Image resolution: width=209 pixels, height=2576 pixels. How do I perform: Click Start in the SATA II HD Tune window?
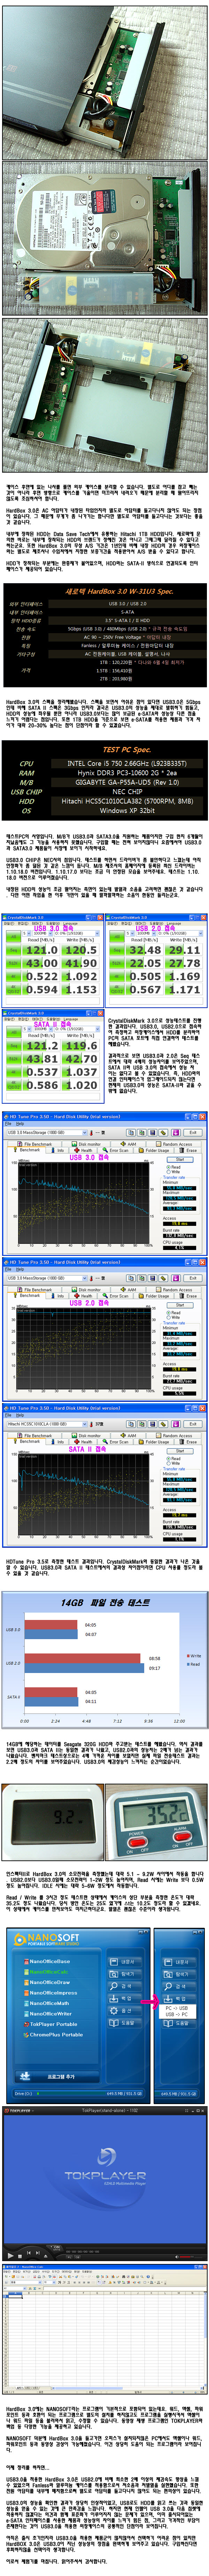tap(180, 1451)
